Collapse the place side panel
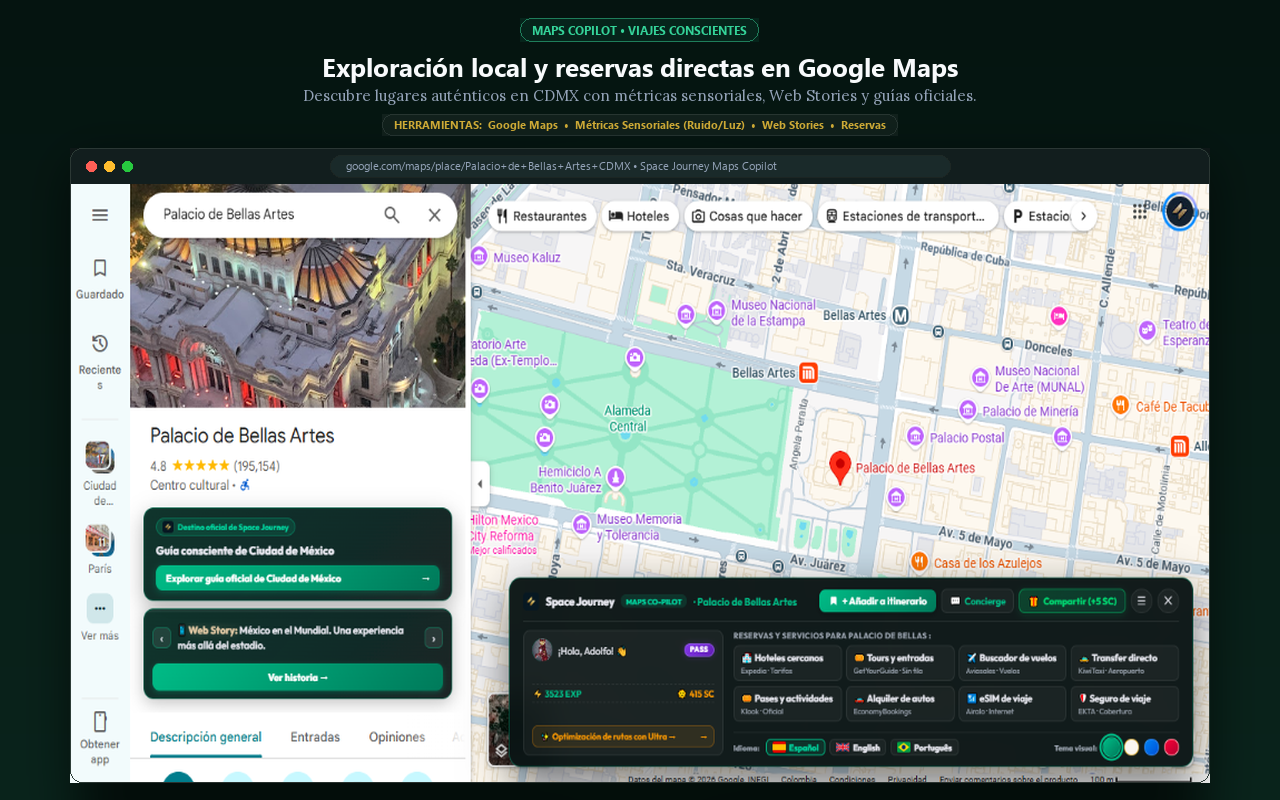Viewport: 1280px width, 800px height. pyautogui.click(x=480, y=484)
